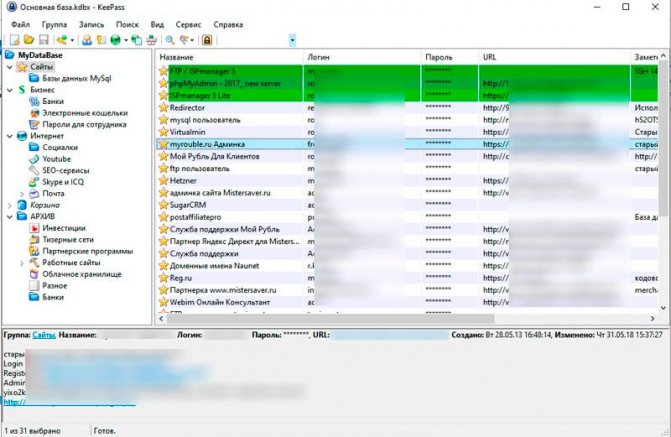Click the Copy User Name person icon
This screenshot has width=671, height=437.
point(87,40)
